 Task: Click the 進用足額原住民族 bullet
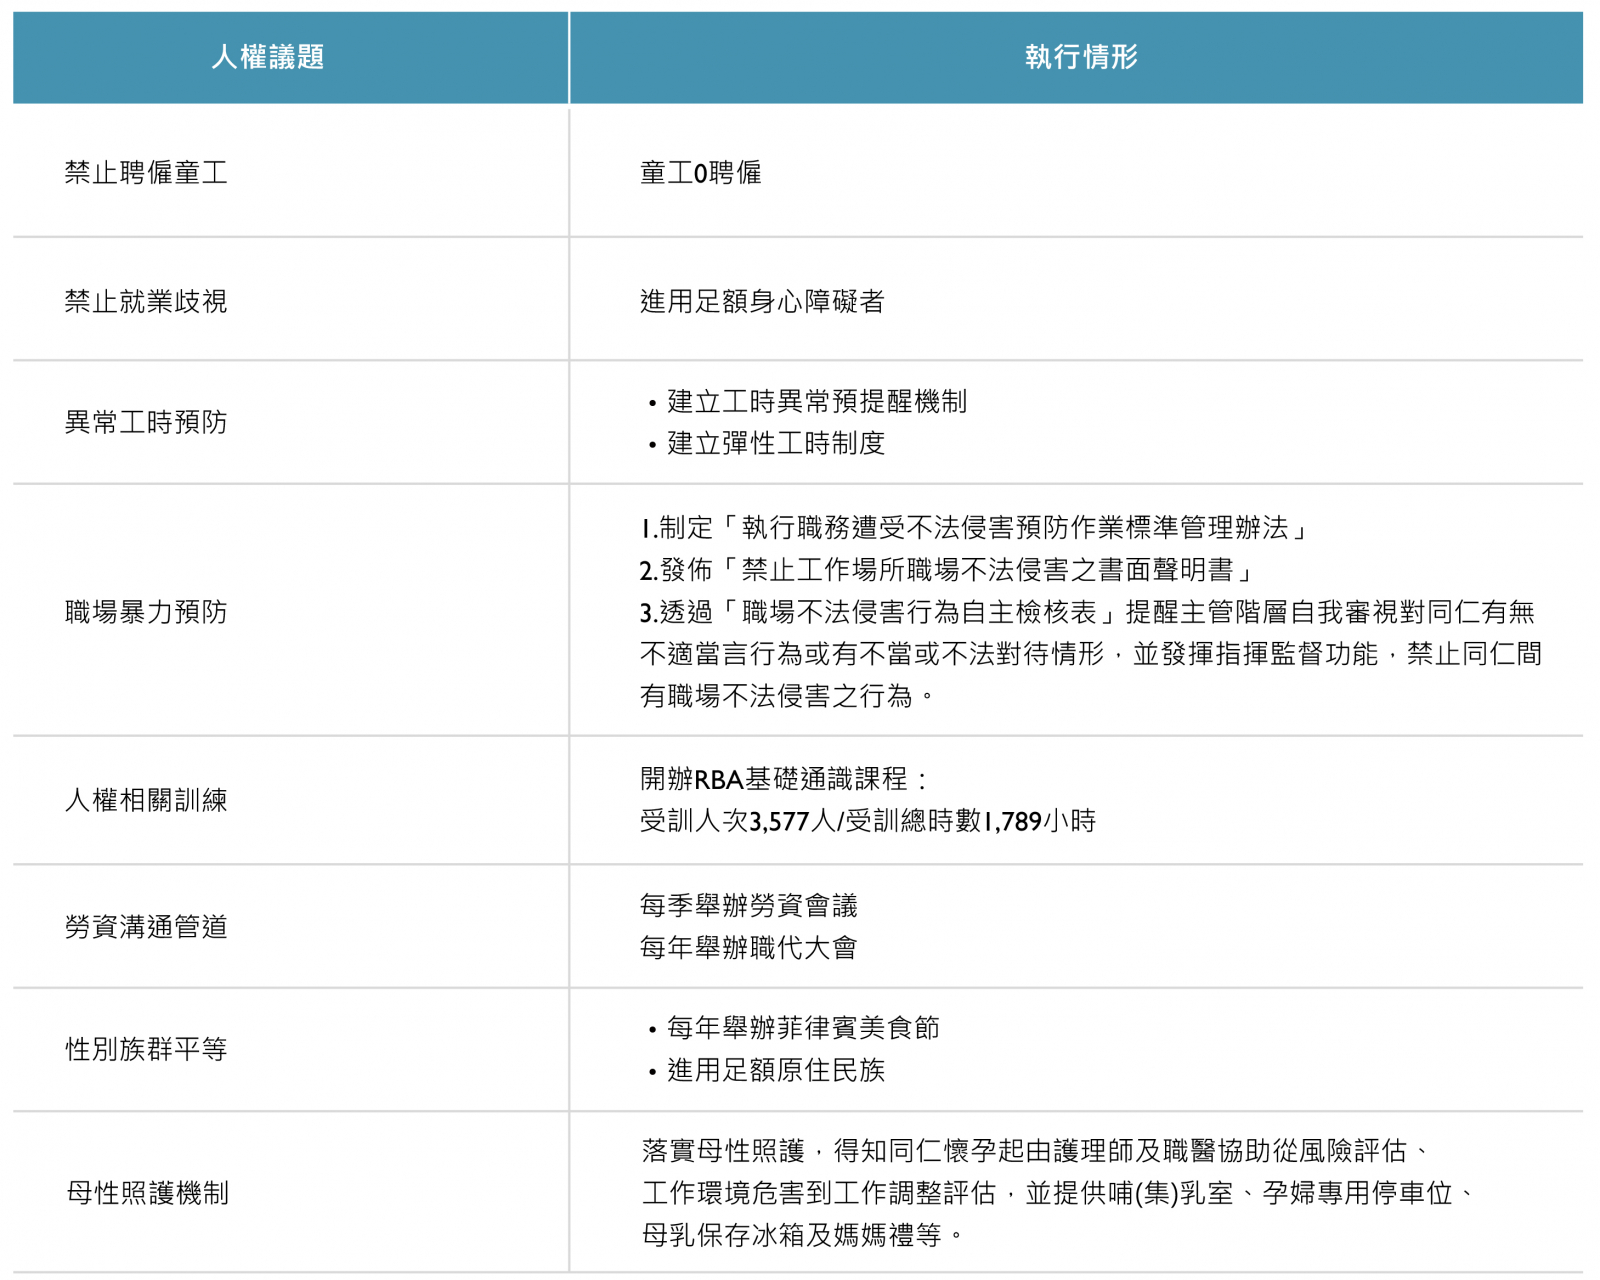coord(776,1070)
